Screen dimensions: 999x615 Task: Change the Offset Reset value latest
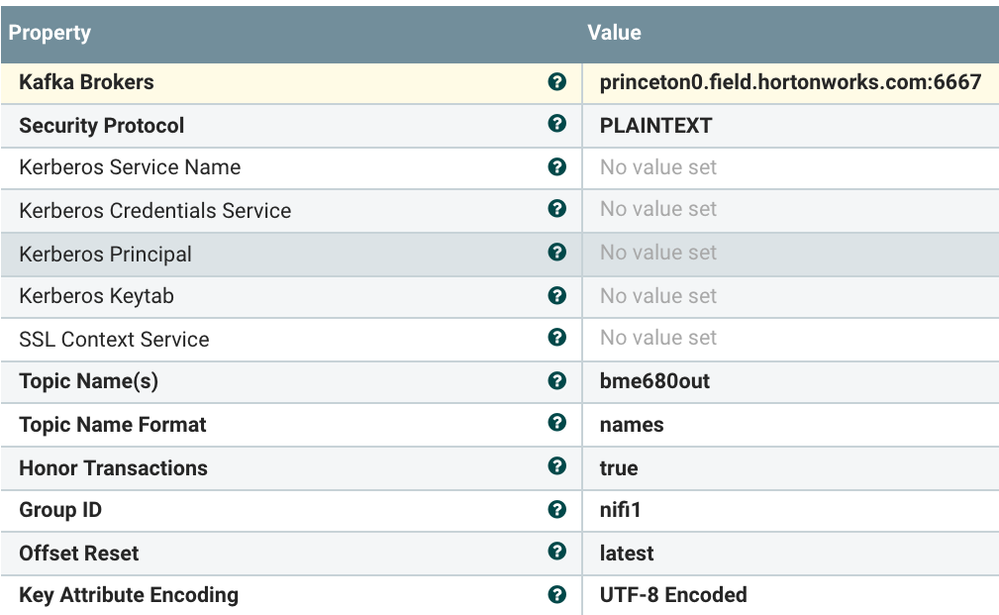pyautogui.click(x=627, y=553)
